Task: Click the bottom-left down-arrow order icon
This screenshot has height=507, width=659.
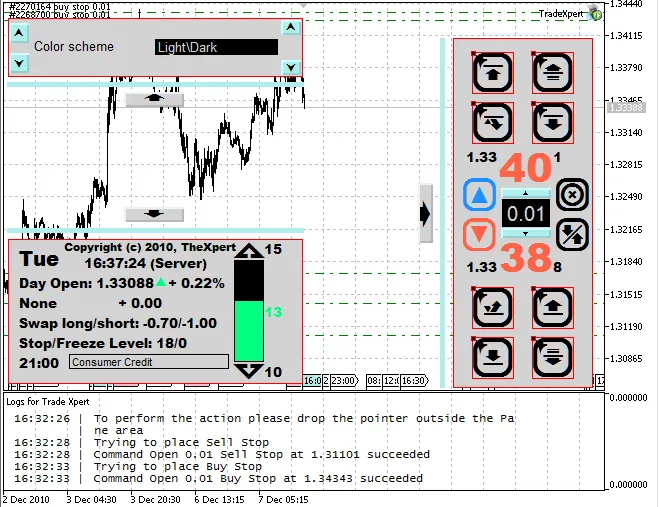Action: click(x=493, y=357)
